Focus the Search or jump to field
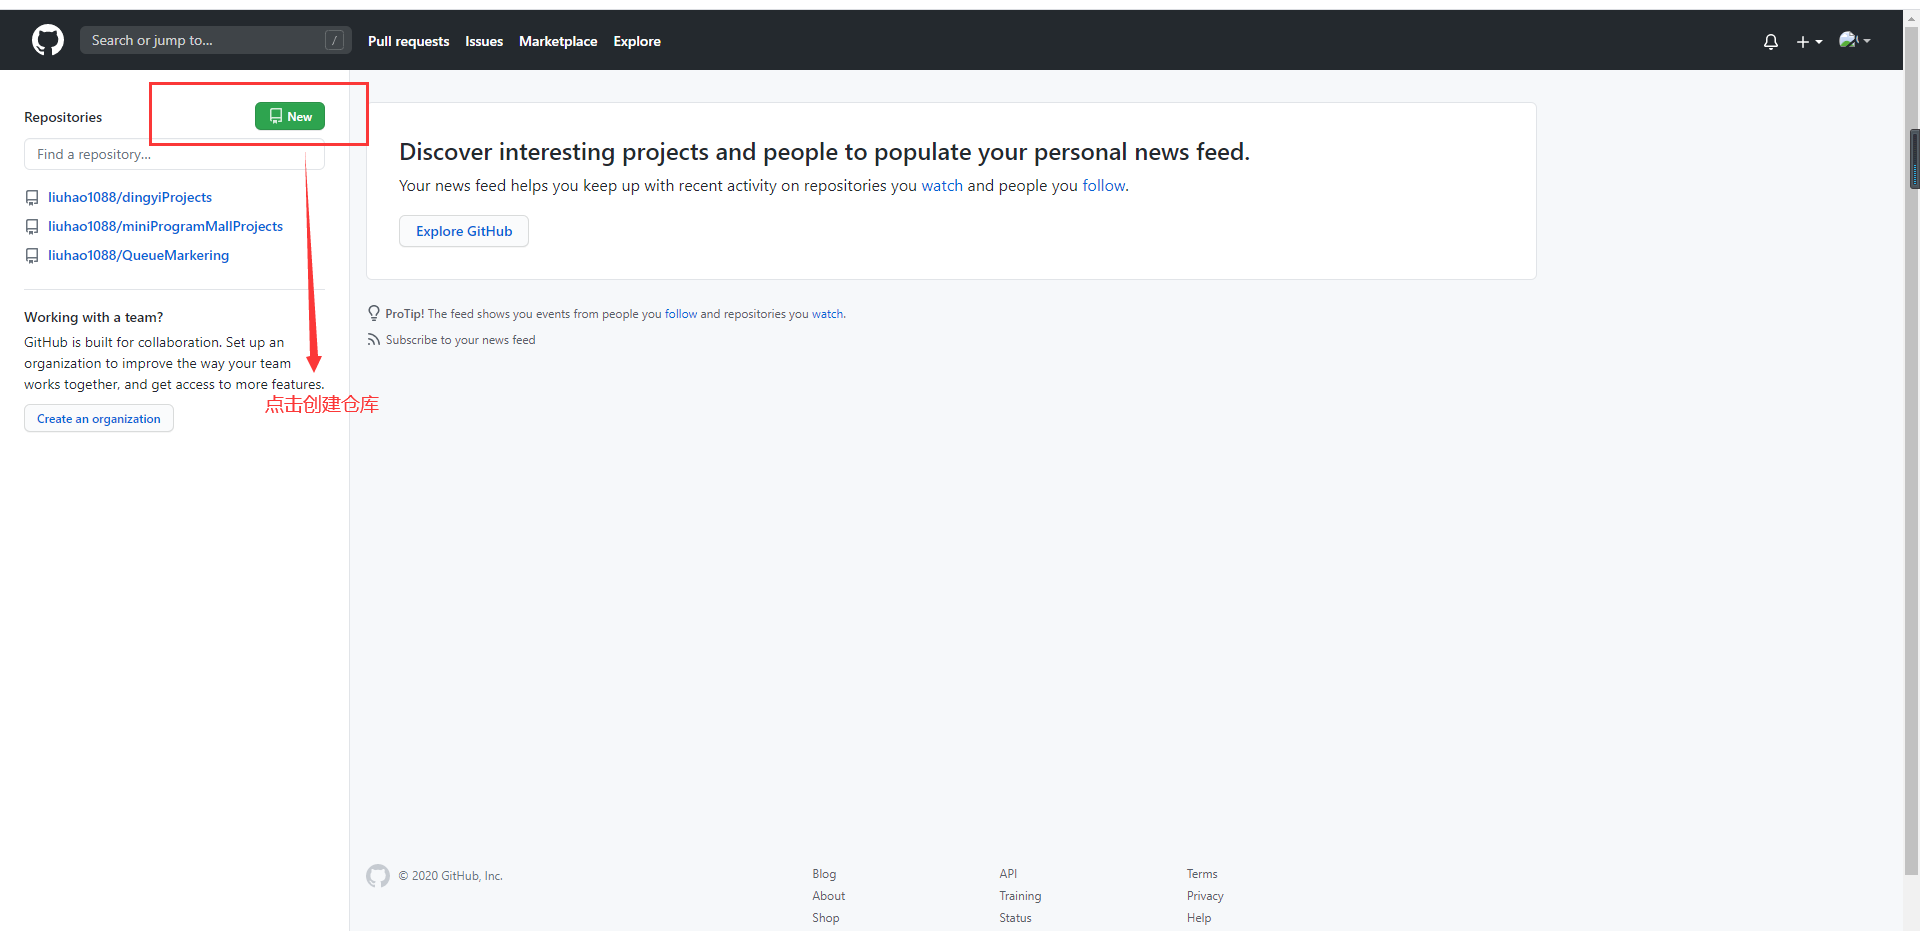 [x=216, y=40]
